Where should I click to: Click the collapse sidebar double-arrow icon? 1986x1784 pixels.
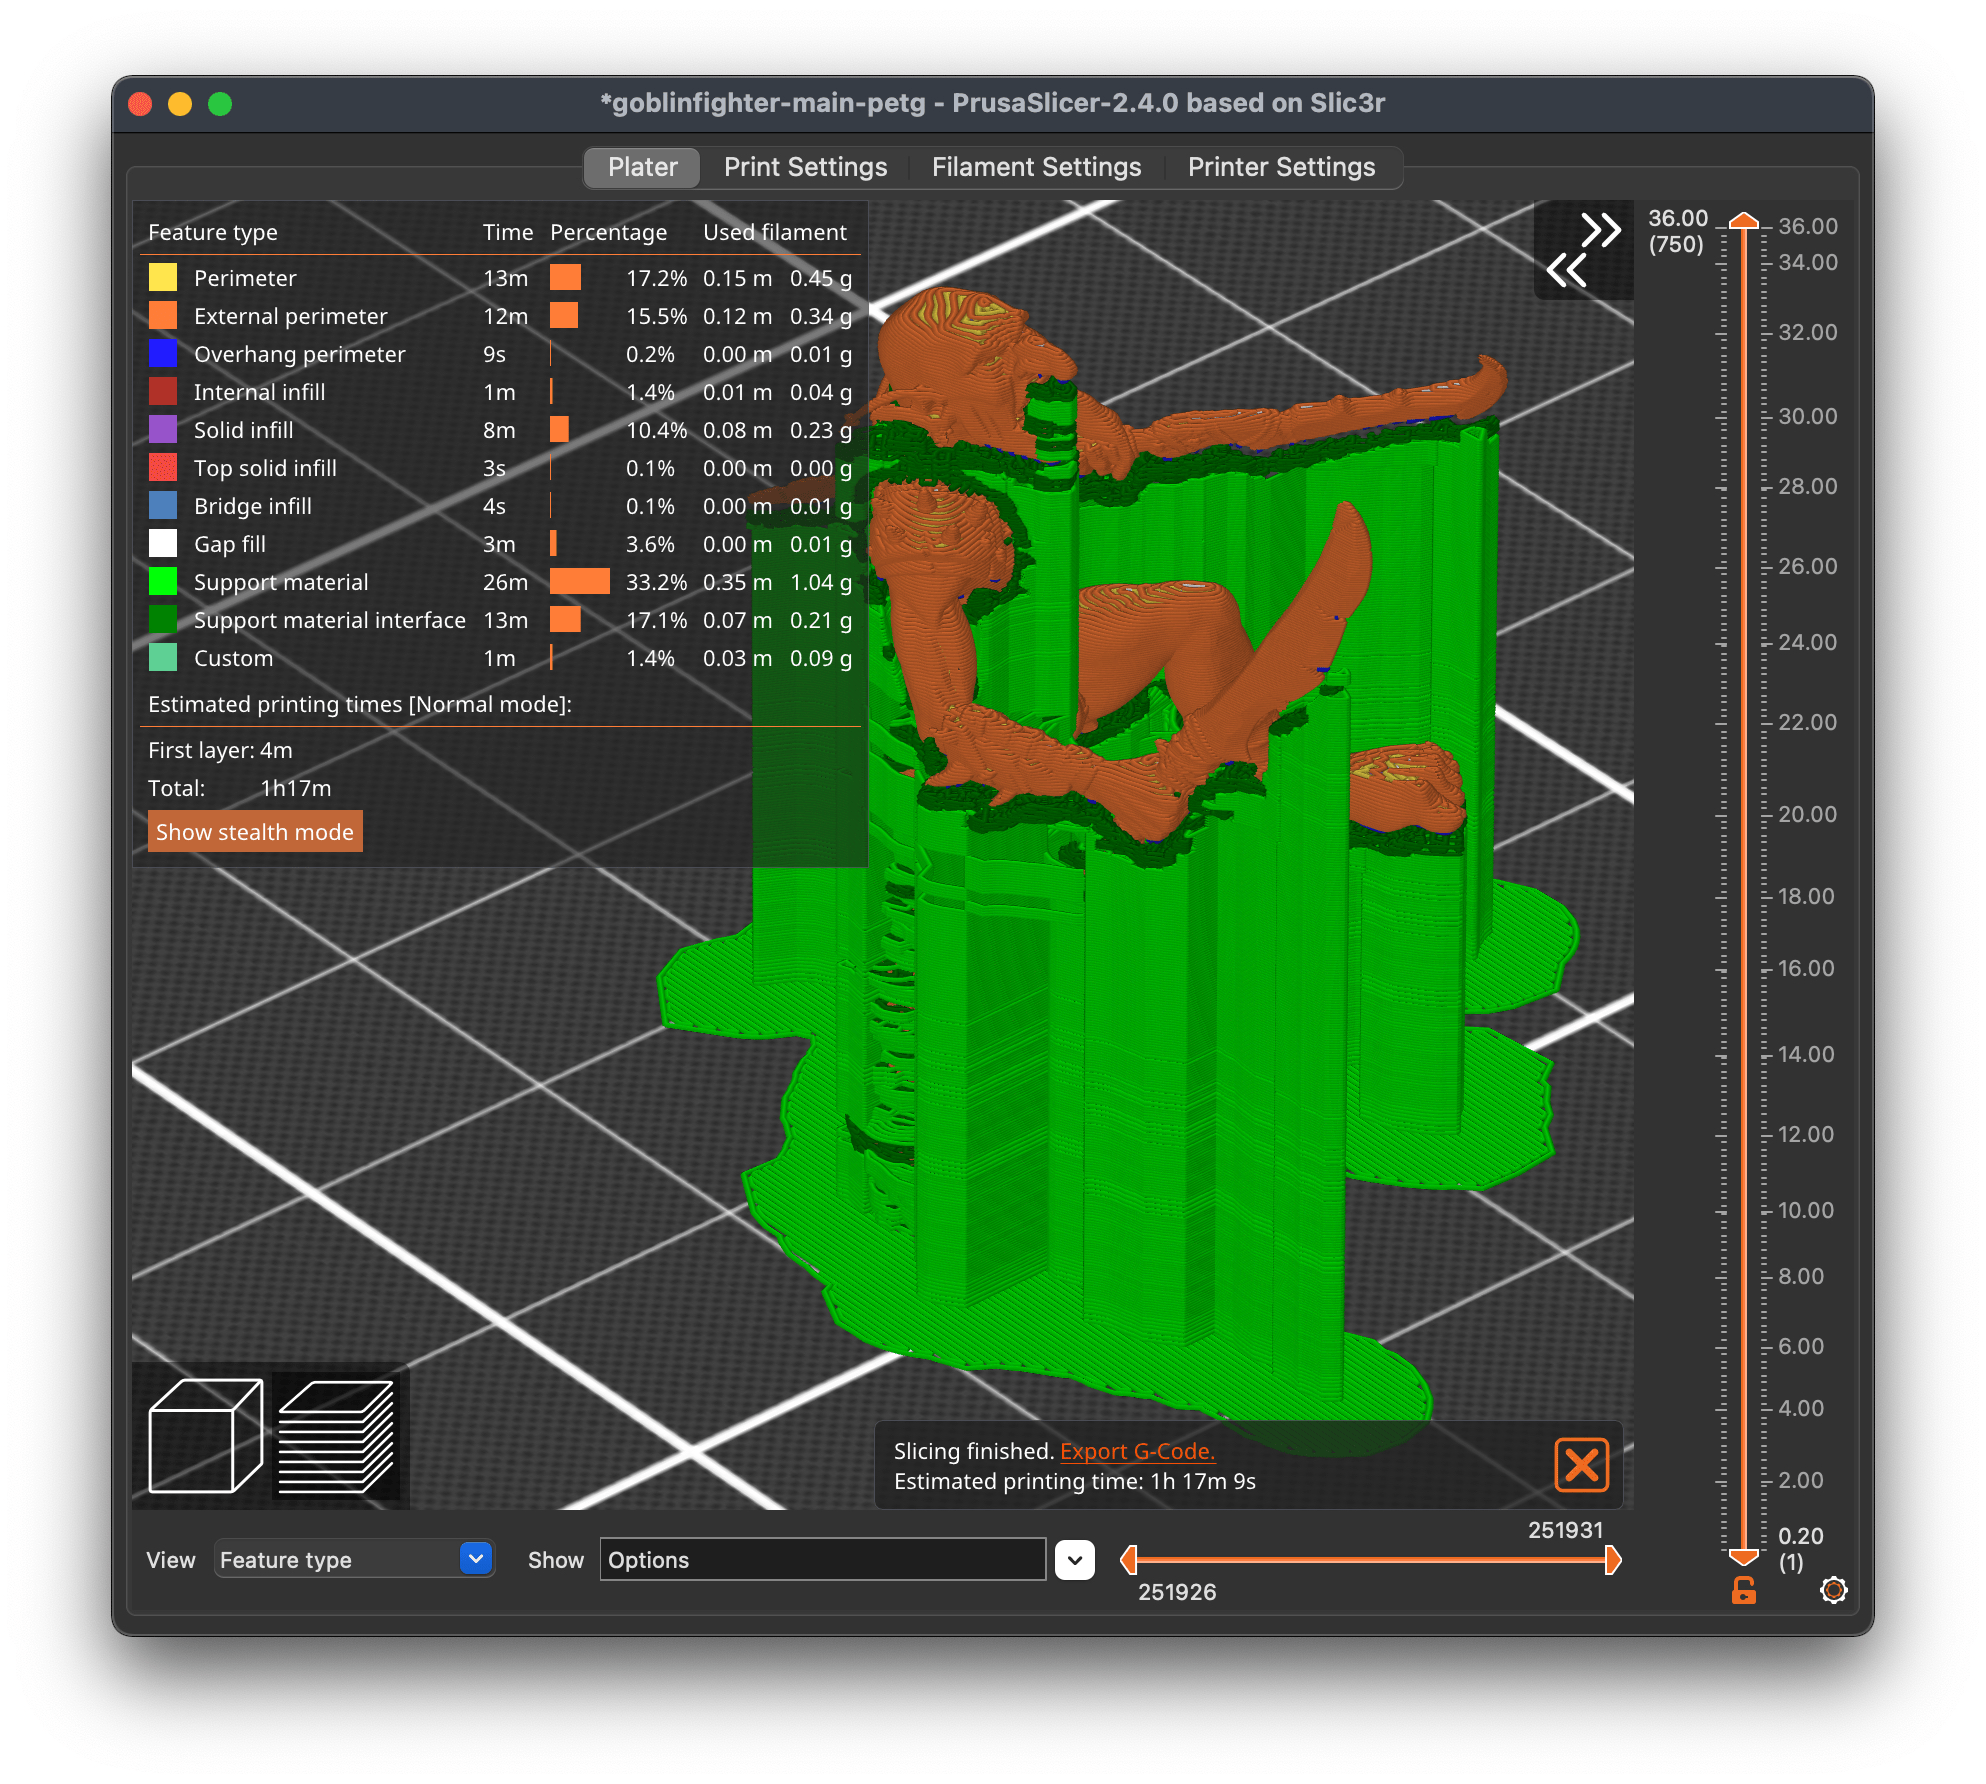pyautogui.click(x=1583, y=250)
